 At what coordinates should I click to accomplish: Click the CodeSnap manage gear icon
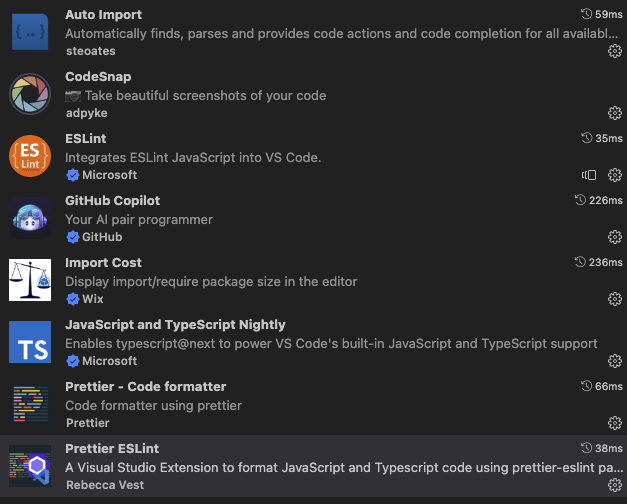tap(615, 113)
